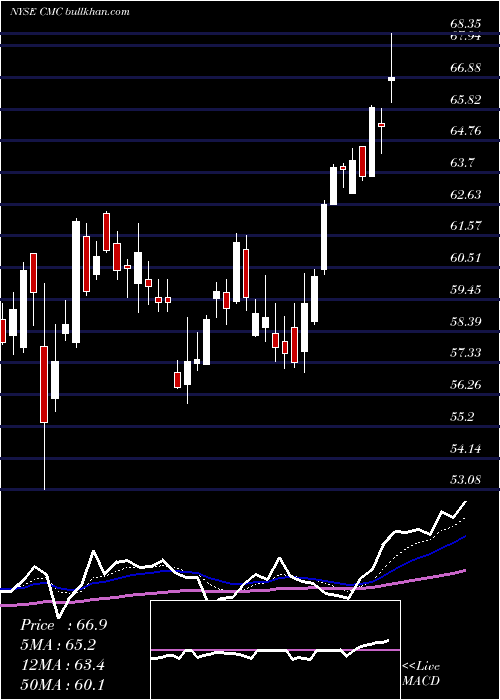Click inside the Live MACD inset chart

click(275, 650)
